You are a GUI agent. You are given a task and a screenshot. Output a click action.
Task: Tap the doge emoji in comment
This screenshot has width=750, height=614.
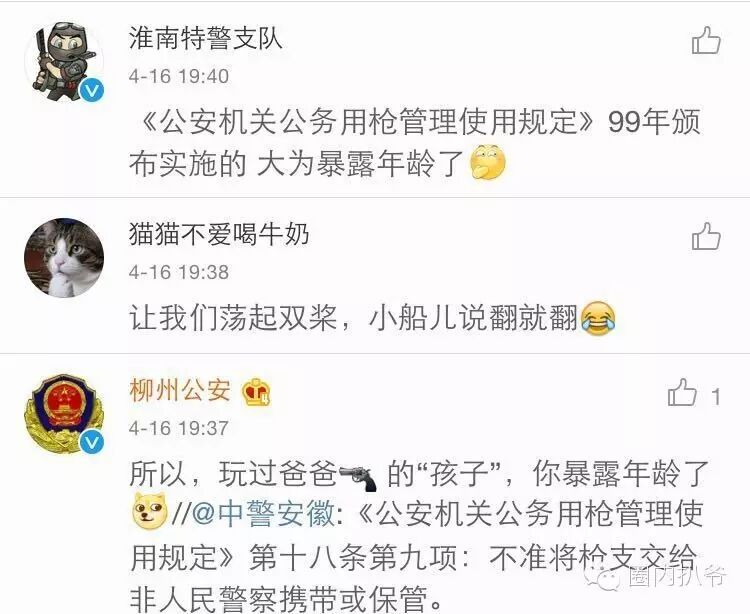(149, 511)
